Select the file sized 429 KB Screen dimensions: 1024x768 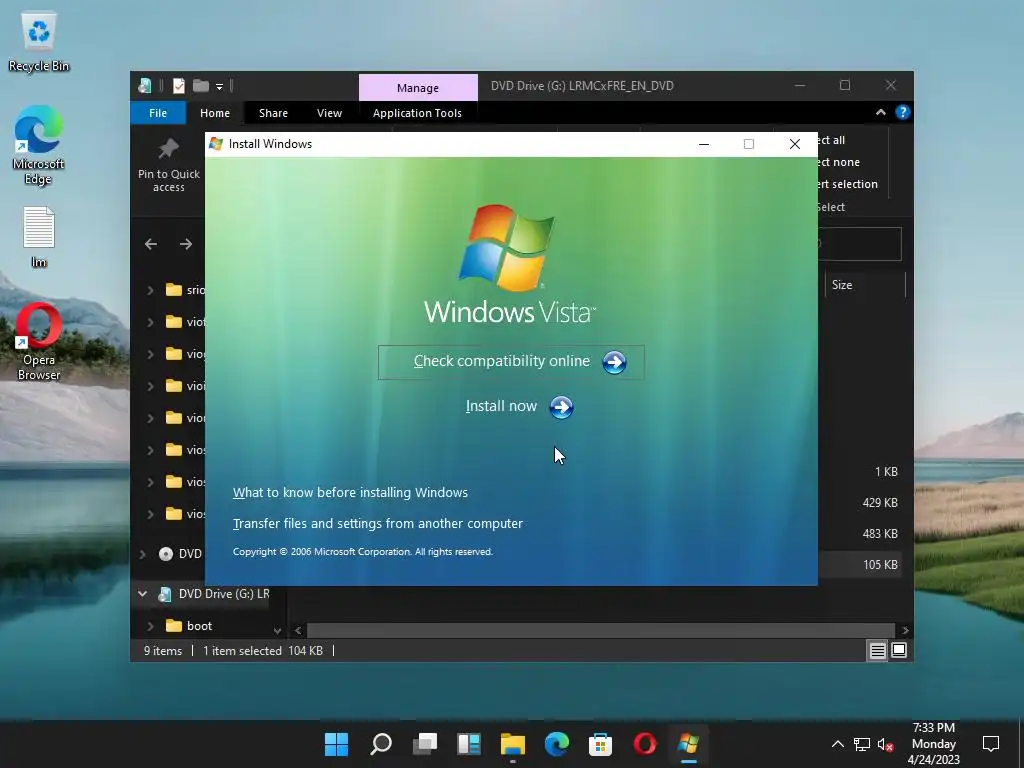[859, 503]
